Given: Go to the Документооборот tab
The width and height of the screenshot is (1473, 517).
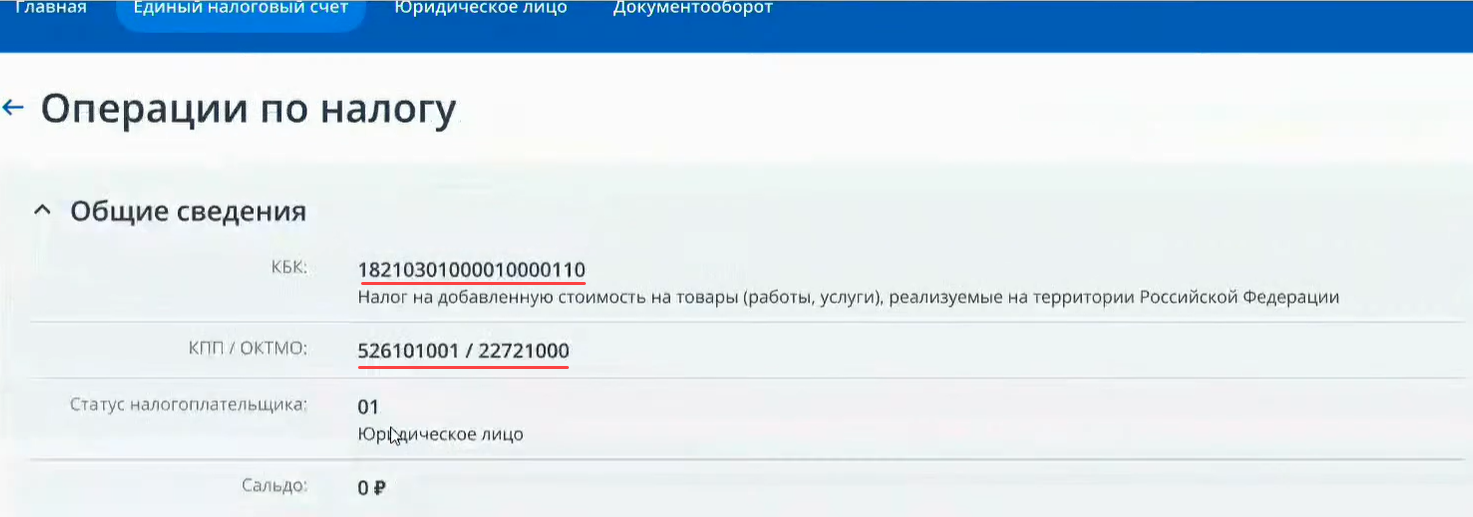Looking at the screenshot, I should coord(692,8).
